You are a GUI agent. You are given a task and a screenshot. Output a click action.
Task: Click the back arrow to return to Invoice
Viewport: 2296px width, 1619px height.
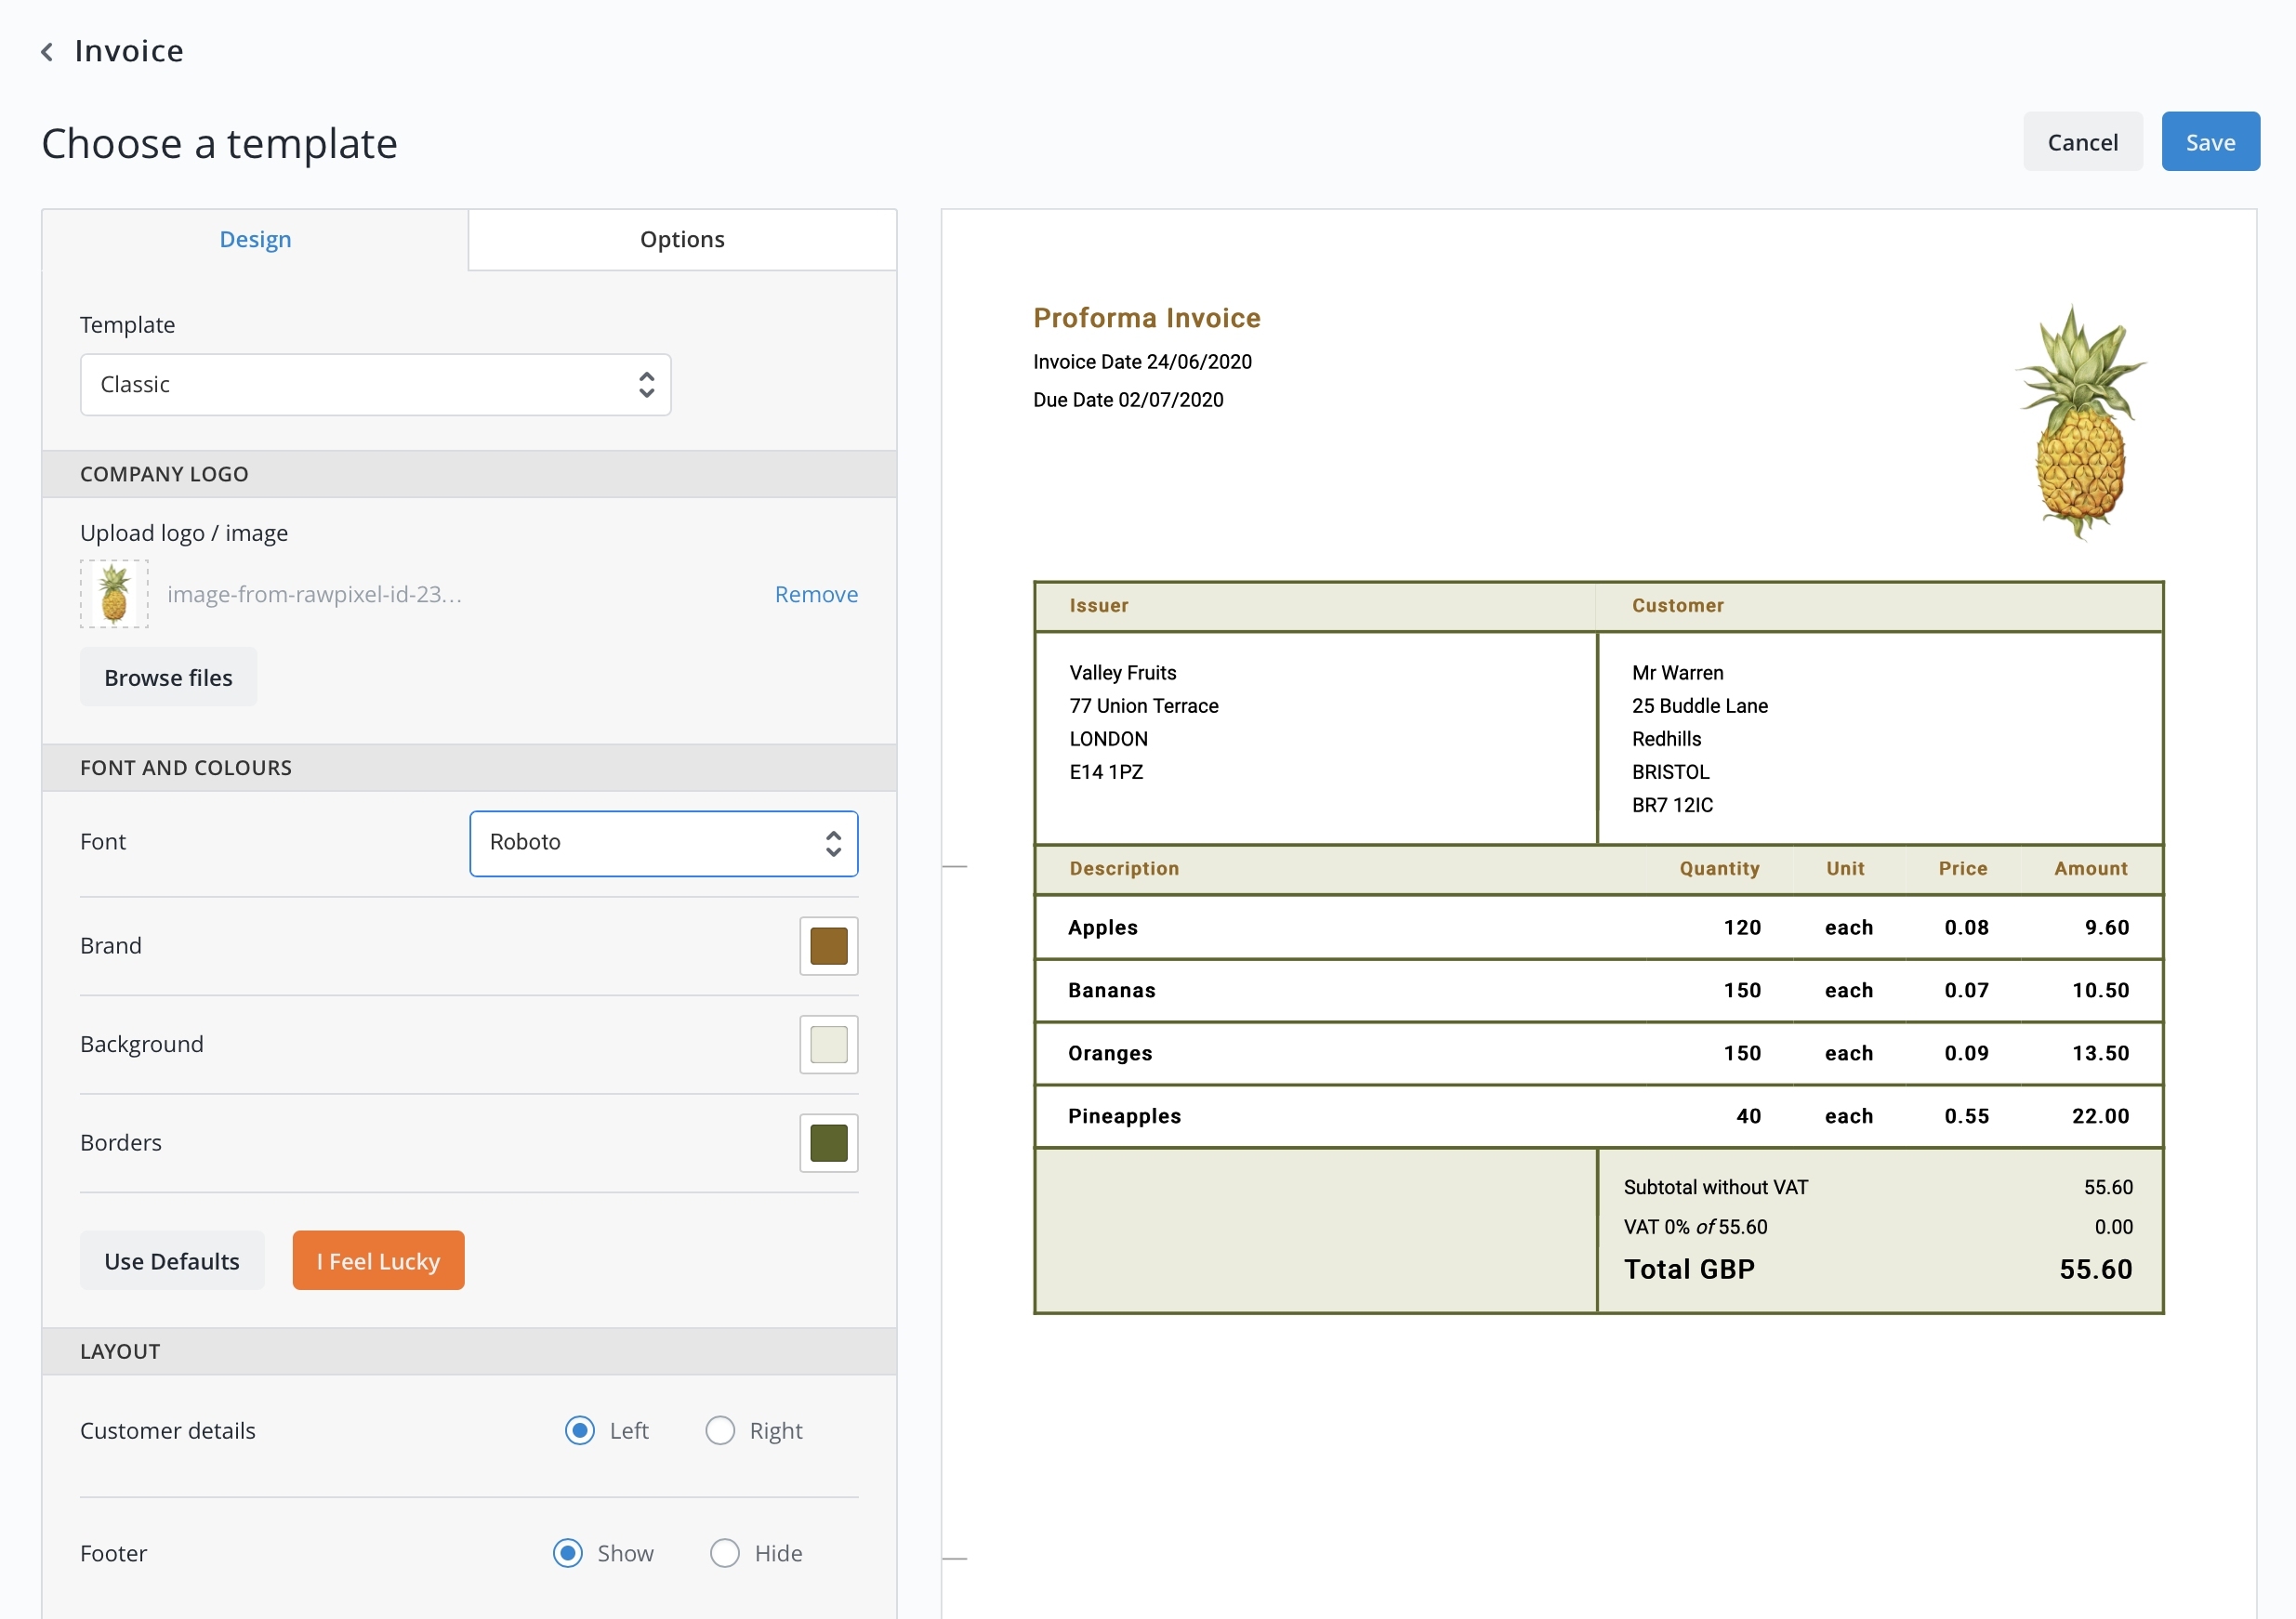click(x=49, y=49)
